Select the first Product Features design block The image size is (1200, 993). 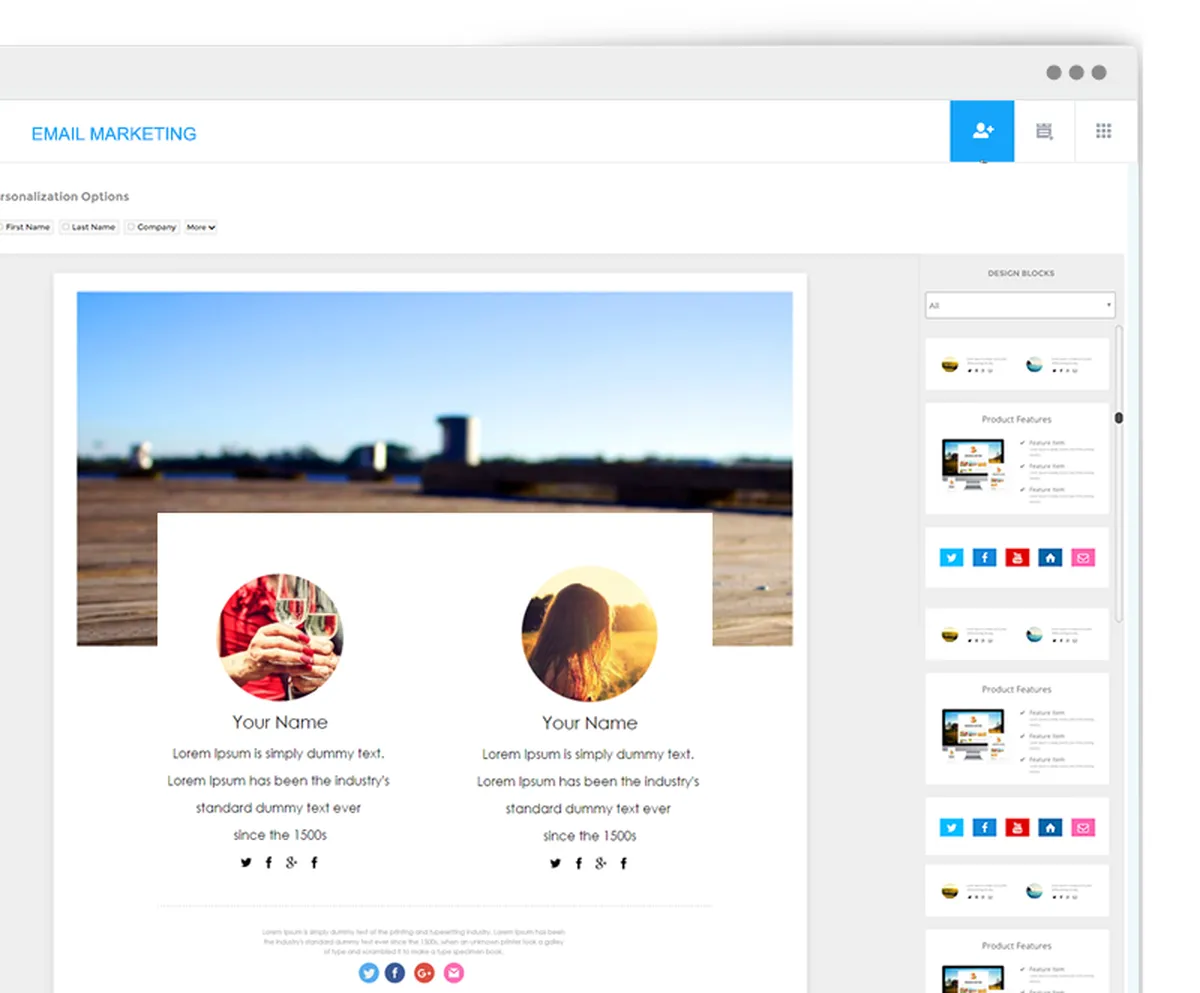[1017, 459]
